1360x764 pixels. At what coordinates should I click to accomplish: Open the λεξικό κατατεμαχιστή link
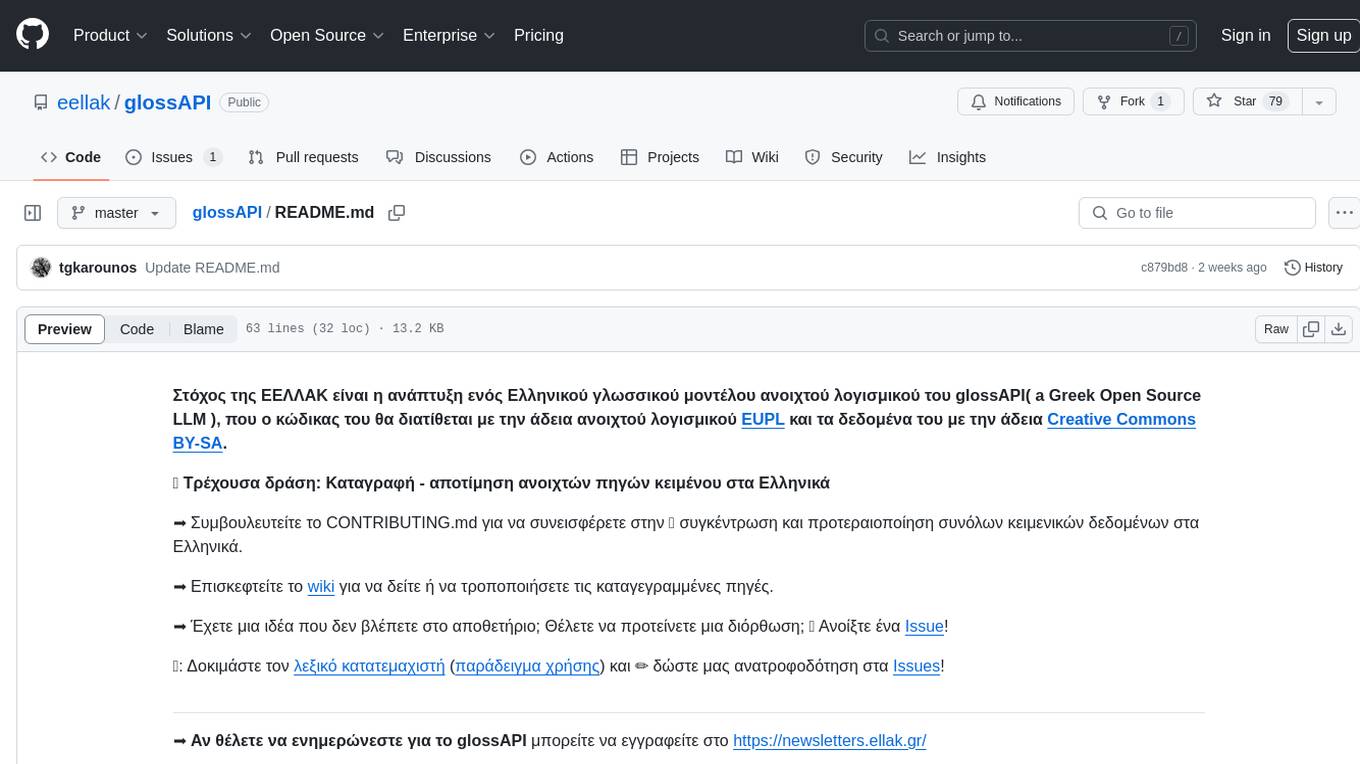[x=369, y=666]
